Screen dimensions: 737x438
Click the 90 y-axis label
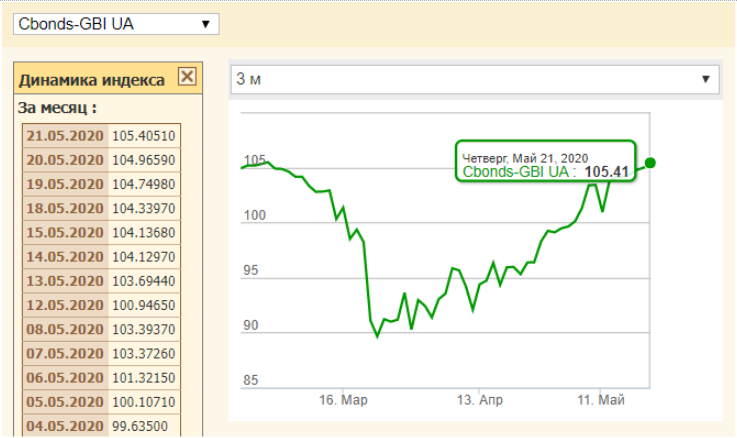tap(251, 326)
